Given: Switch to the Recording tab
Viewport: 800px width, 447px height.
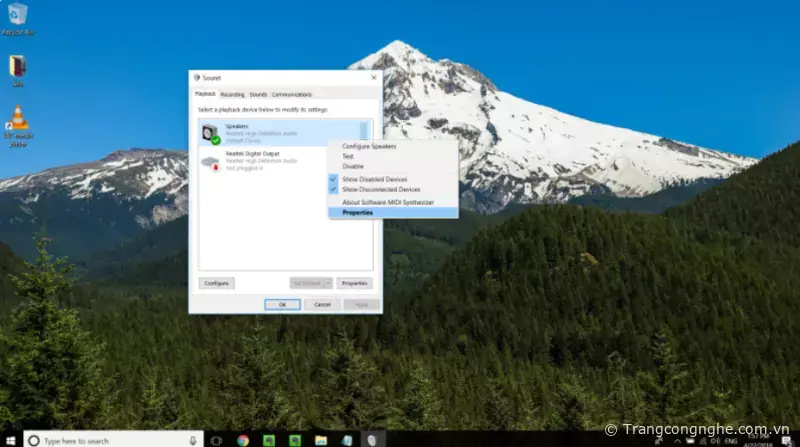Looking at the screenshot, I should [x=232, y=94].
